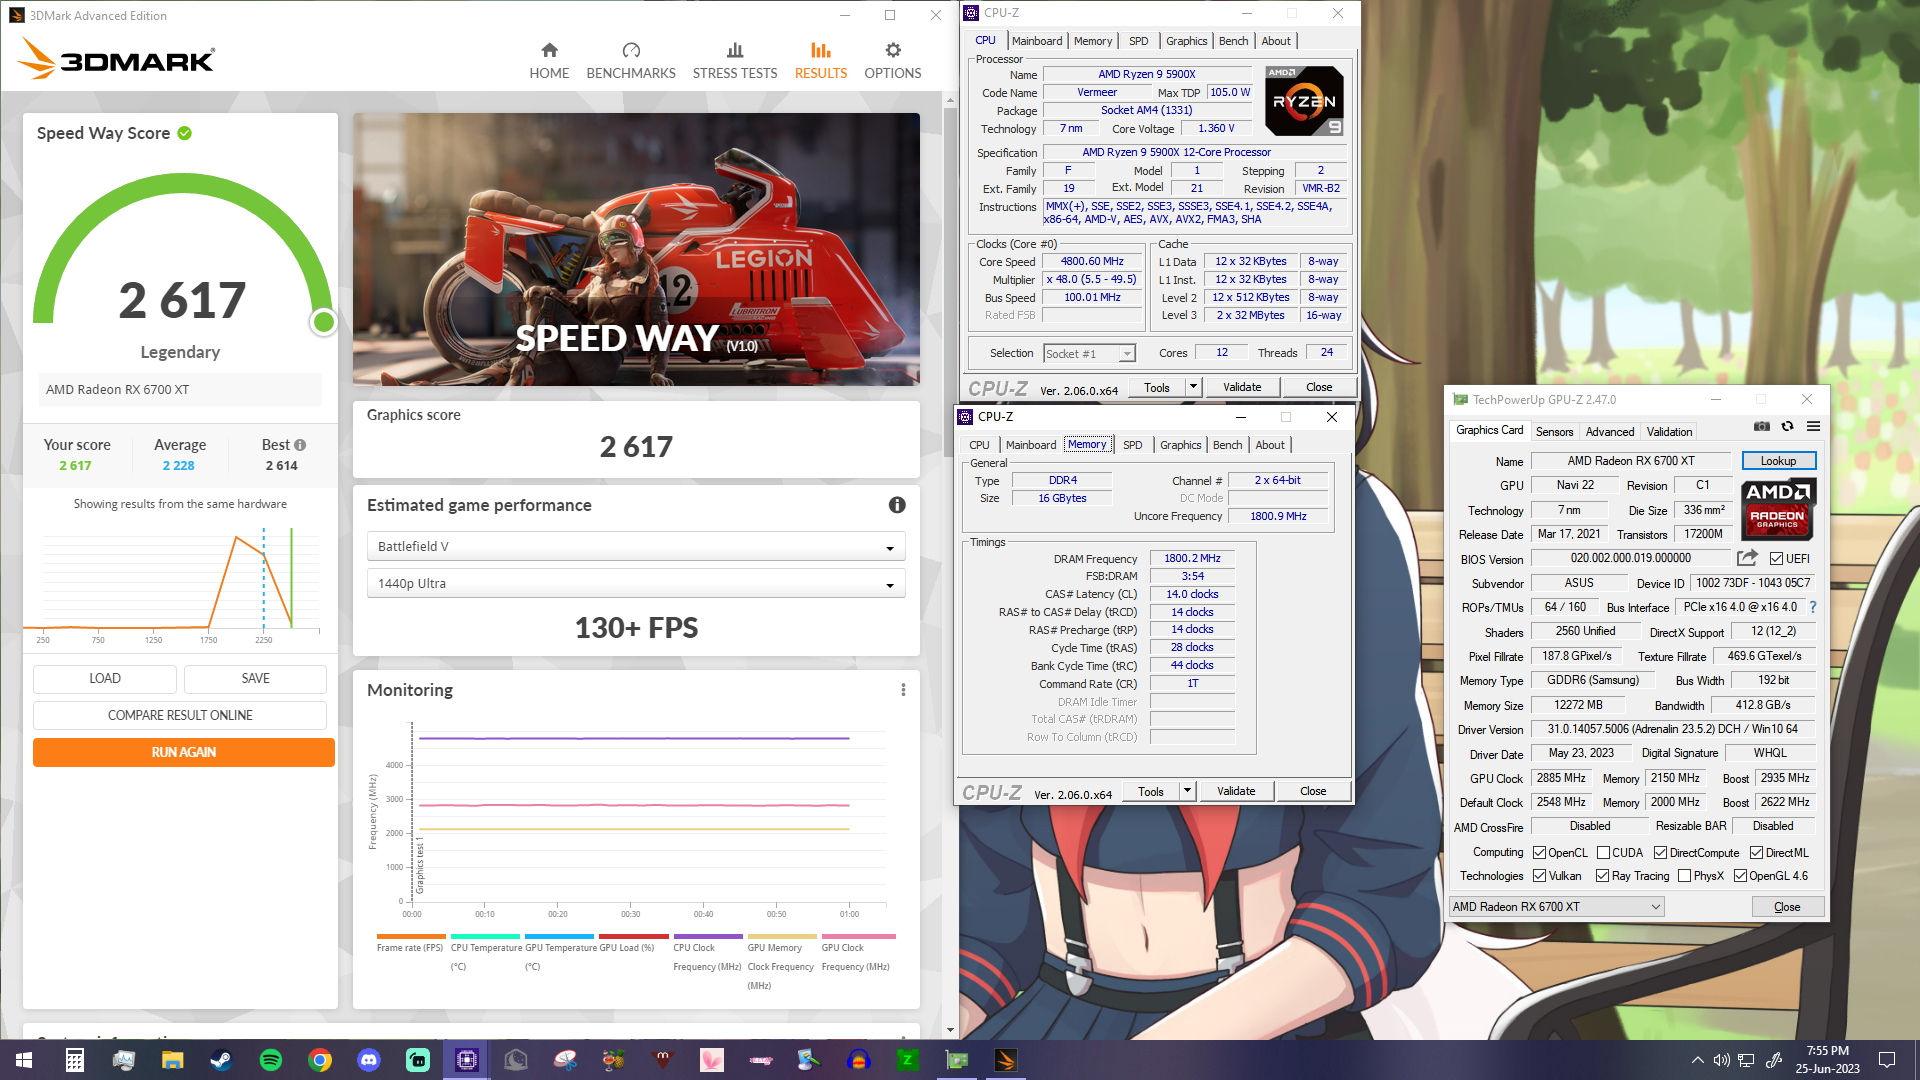Open Google Chrome from taskbar

click(x=320, y=1060)
